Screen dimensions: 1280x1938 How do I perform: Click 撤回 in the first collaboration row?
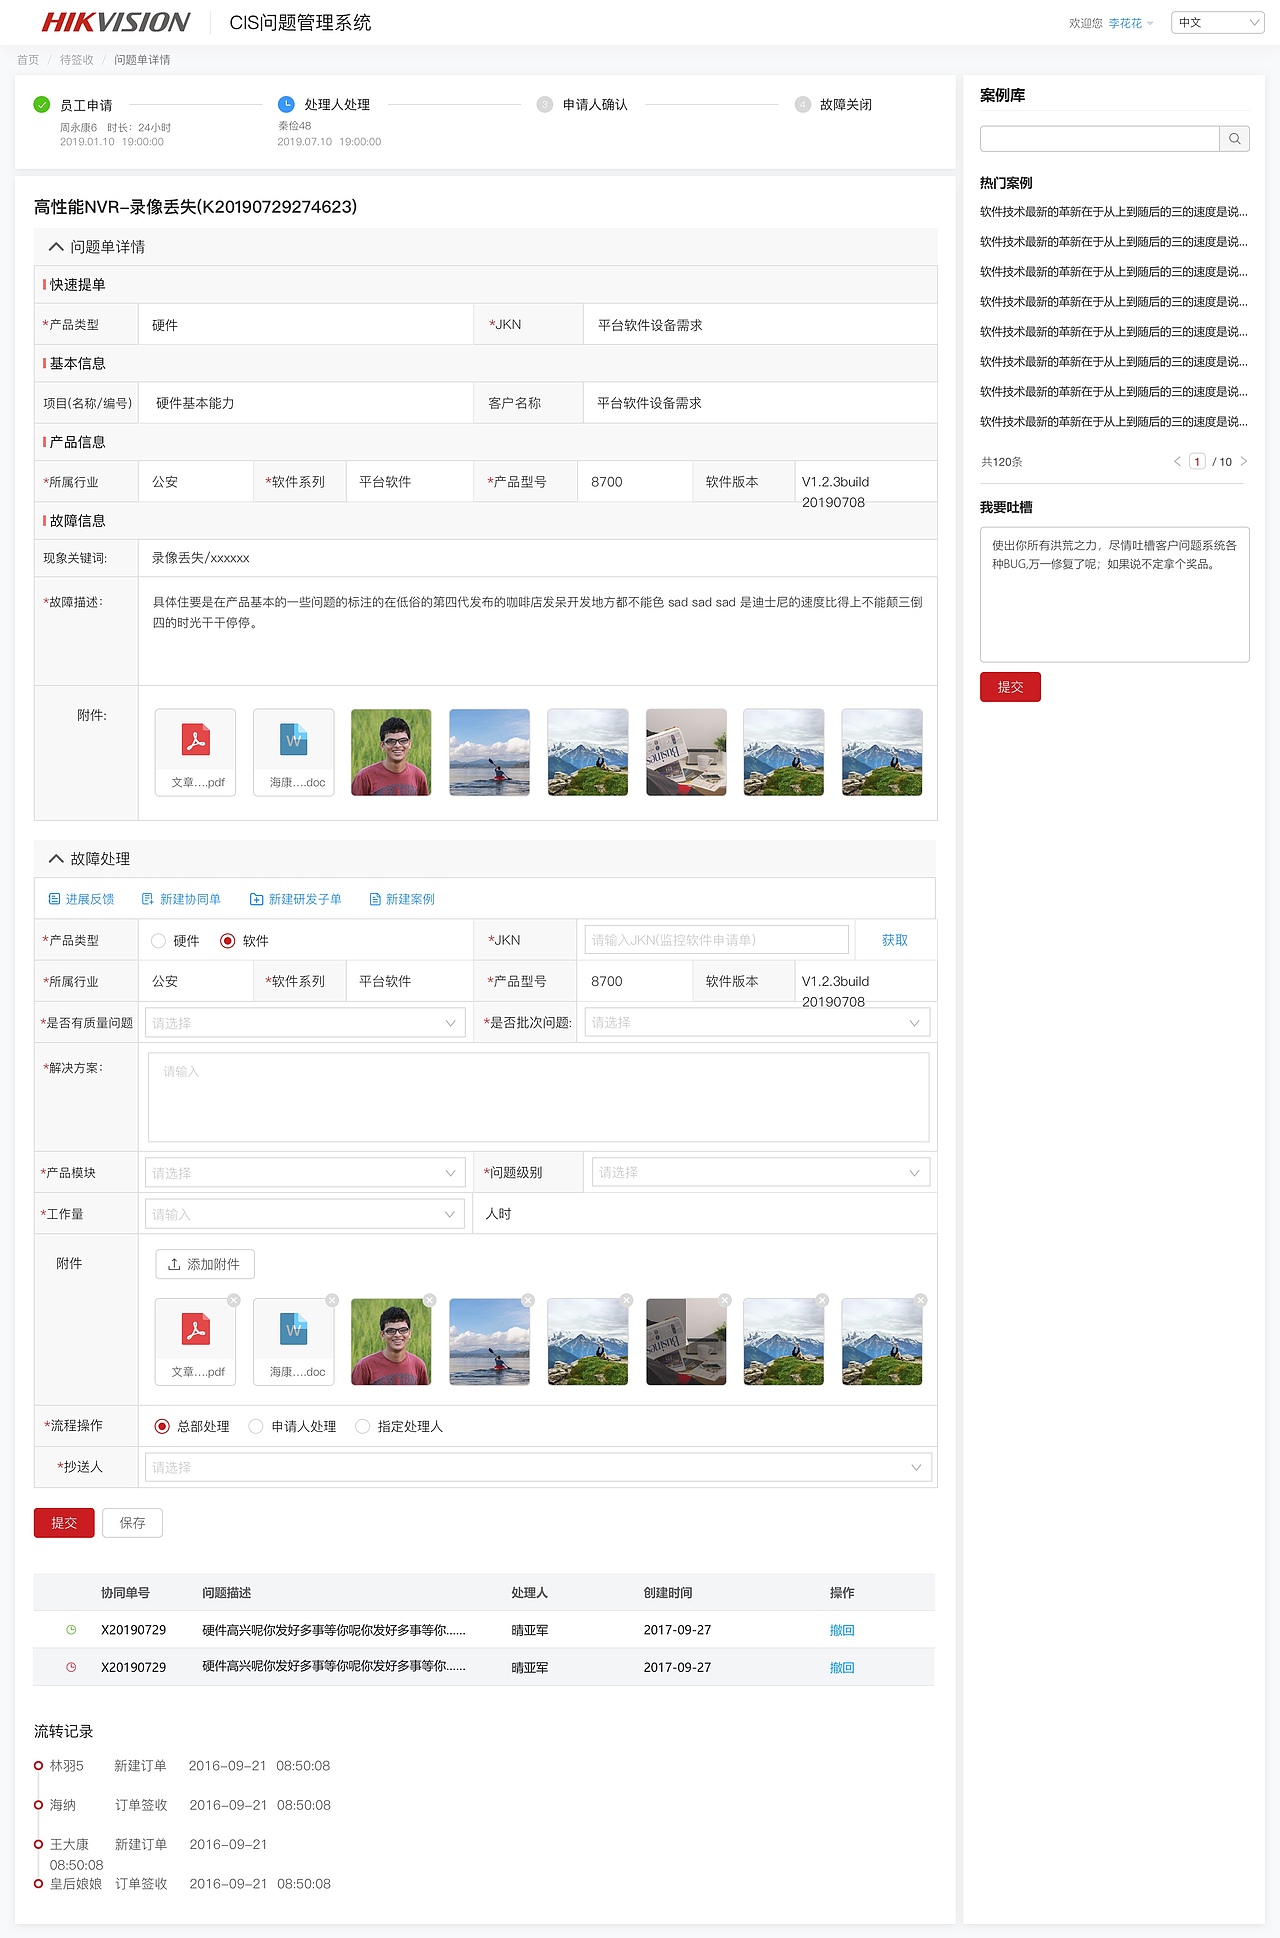click(842, 1630)
